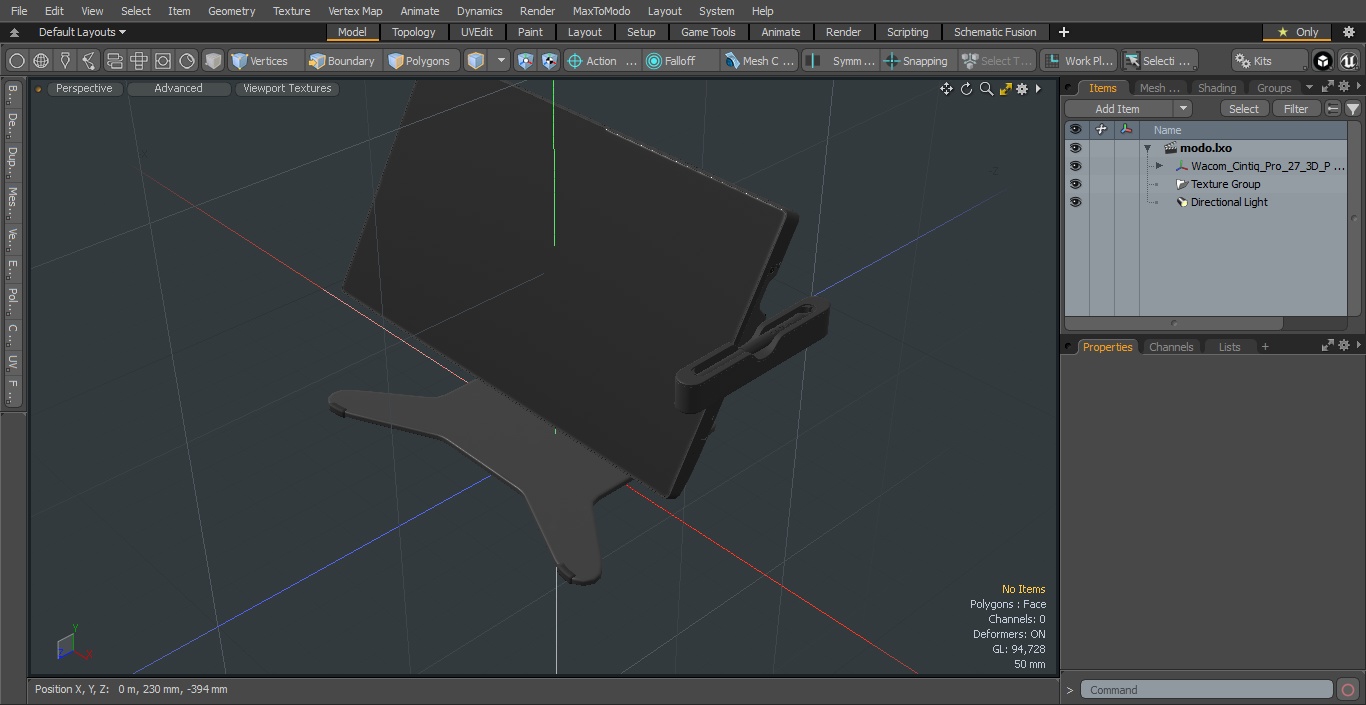Click properties panel settings gear icon
Viewport: 1366px width, 705px height.
[1344, 345]
